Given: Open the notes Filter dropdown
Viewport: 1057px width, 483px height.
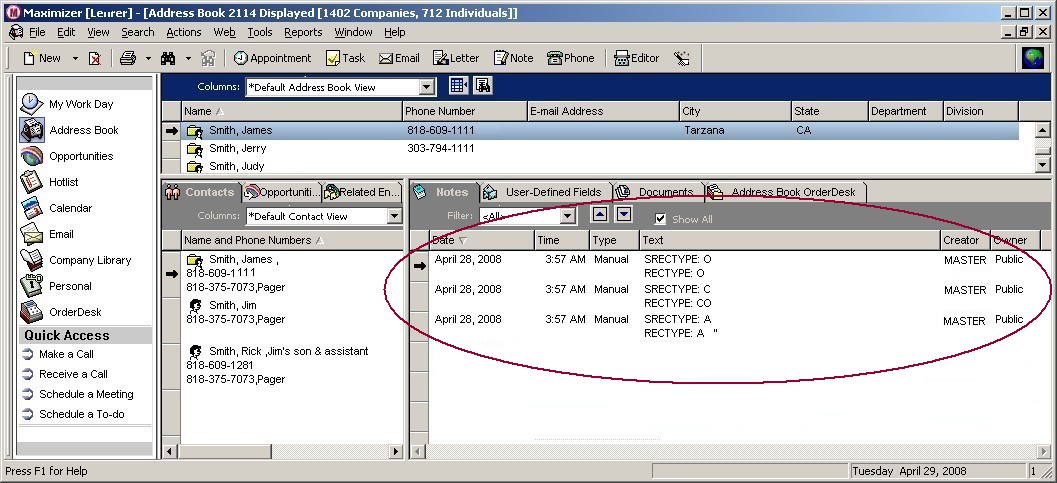Looking at the screenshot, I should pyautogui.click(x=568, y=216).
